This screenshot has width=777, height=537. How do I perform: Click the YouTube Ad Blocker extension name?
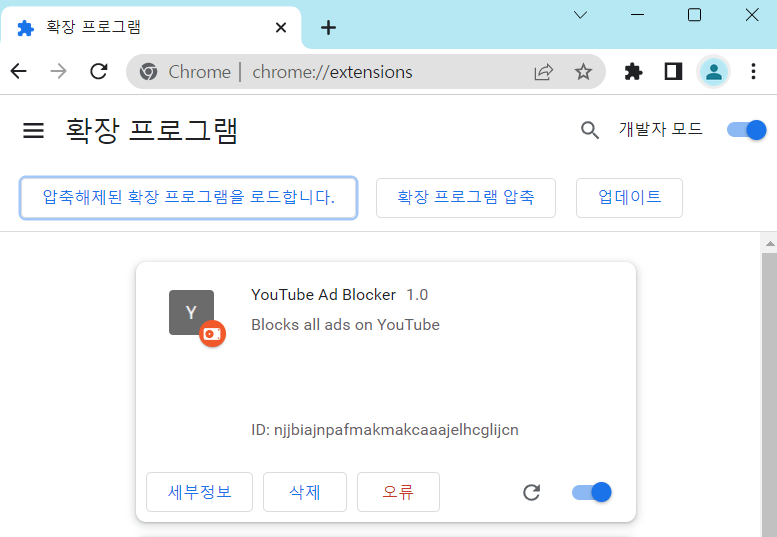(x=324, y=295)
